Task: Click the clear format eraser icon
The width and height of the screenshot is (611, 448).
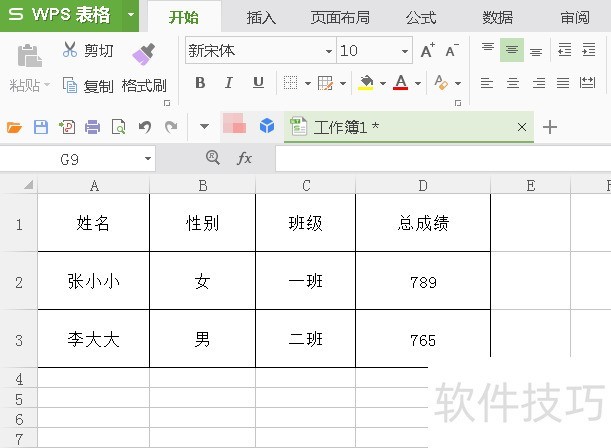Action: point(441,83)
